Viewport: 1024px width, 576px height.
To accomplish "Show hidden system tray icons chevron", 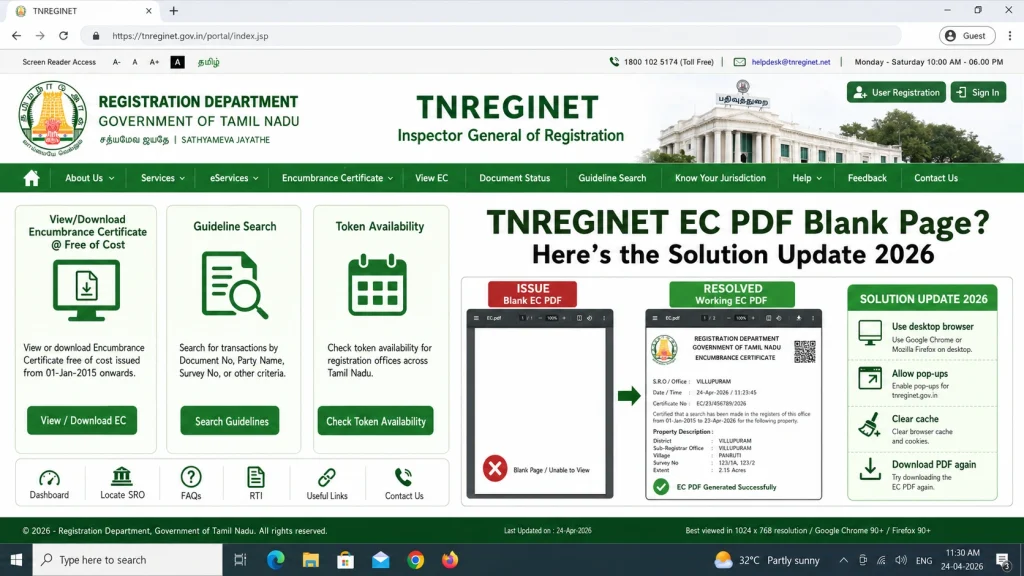I will [844, 560].
